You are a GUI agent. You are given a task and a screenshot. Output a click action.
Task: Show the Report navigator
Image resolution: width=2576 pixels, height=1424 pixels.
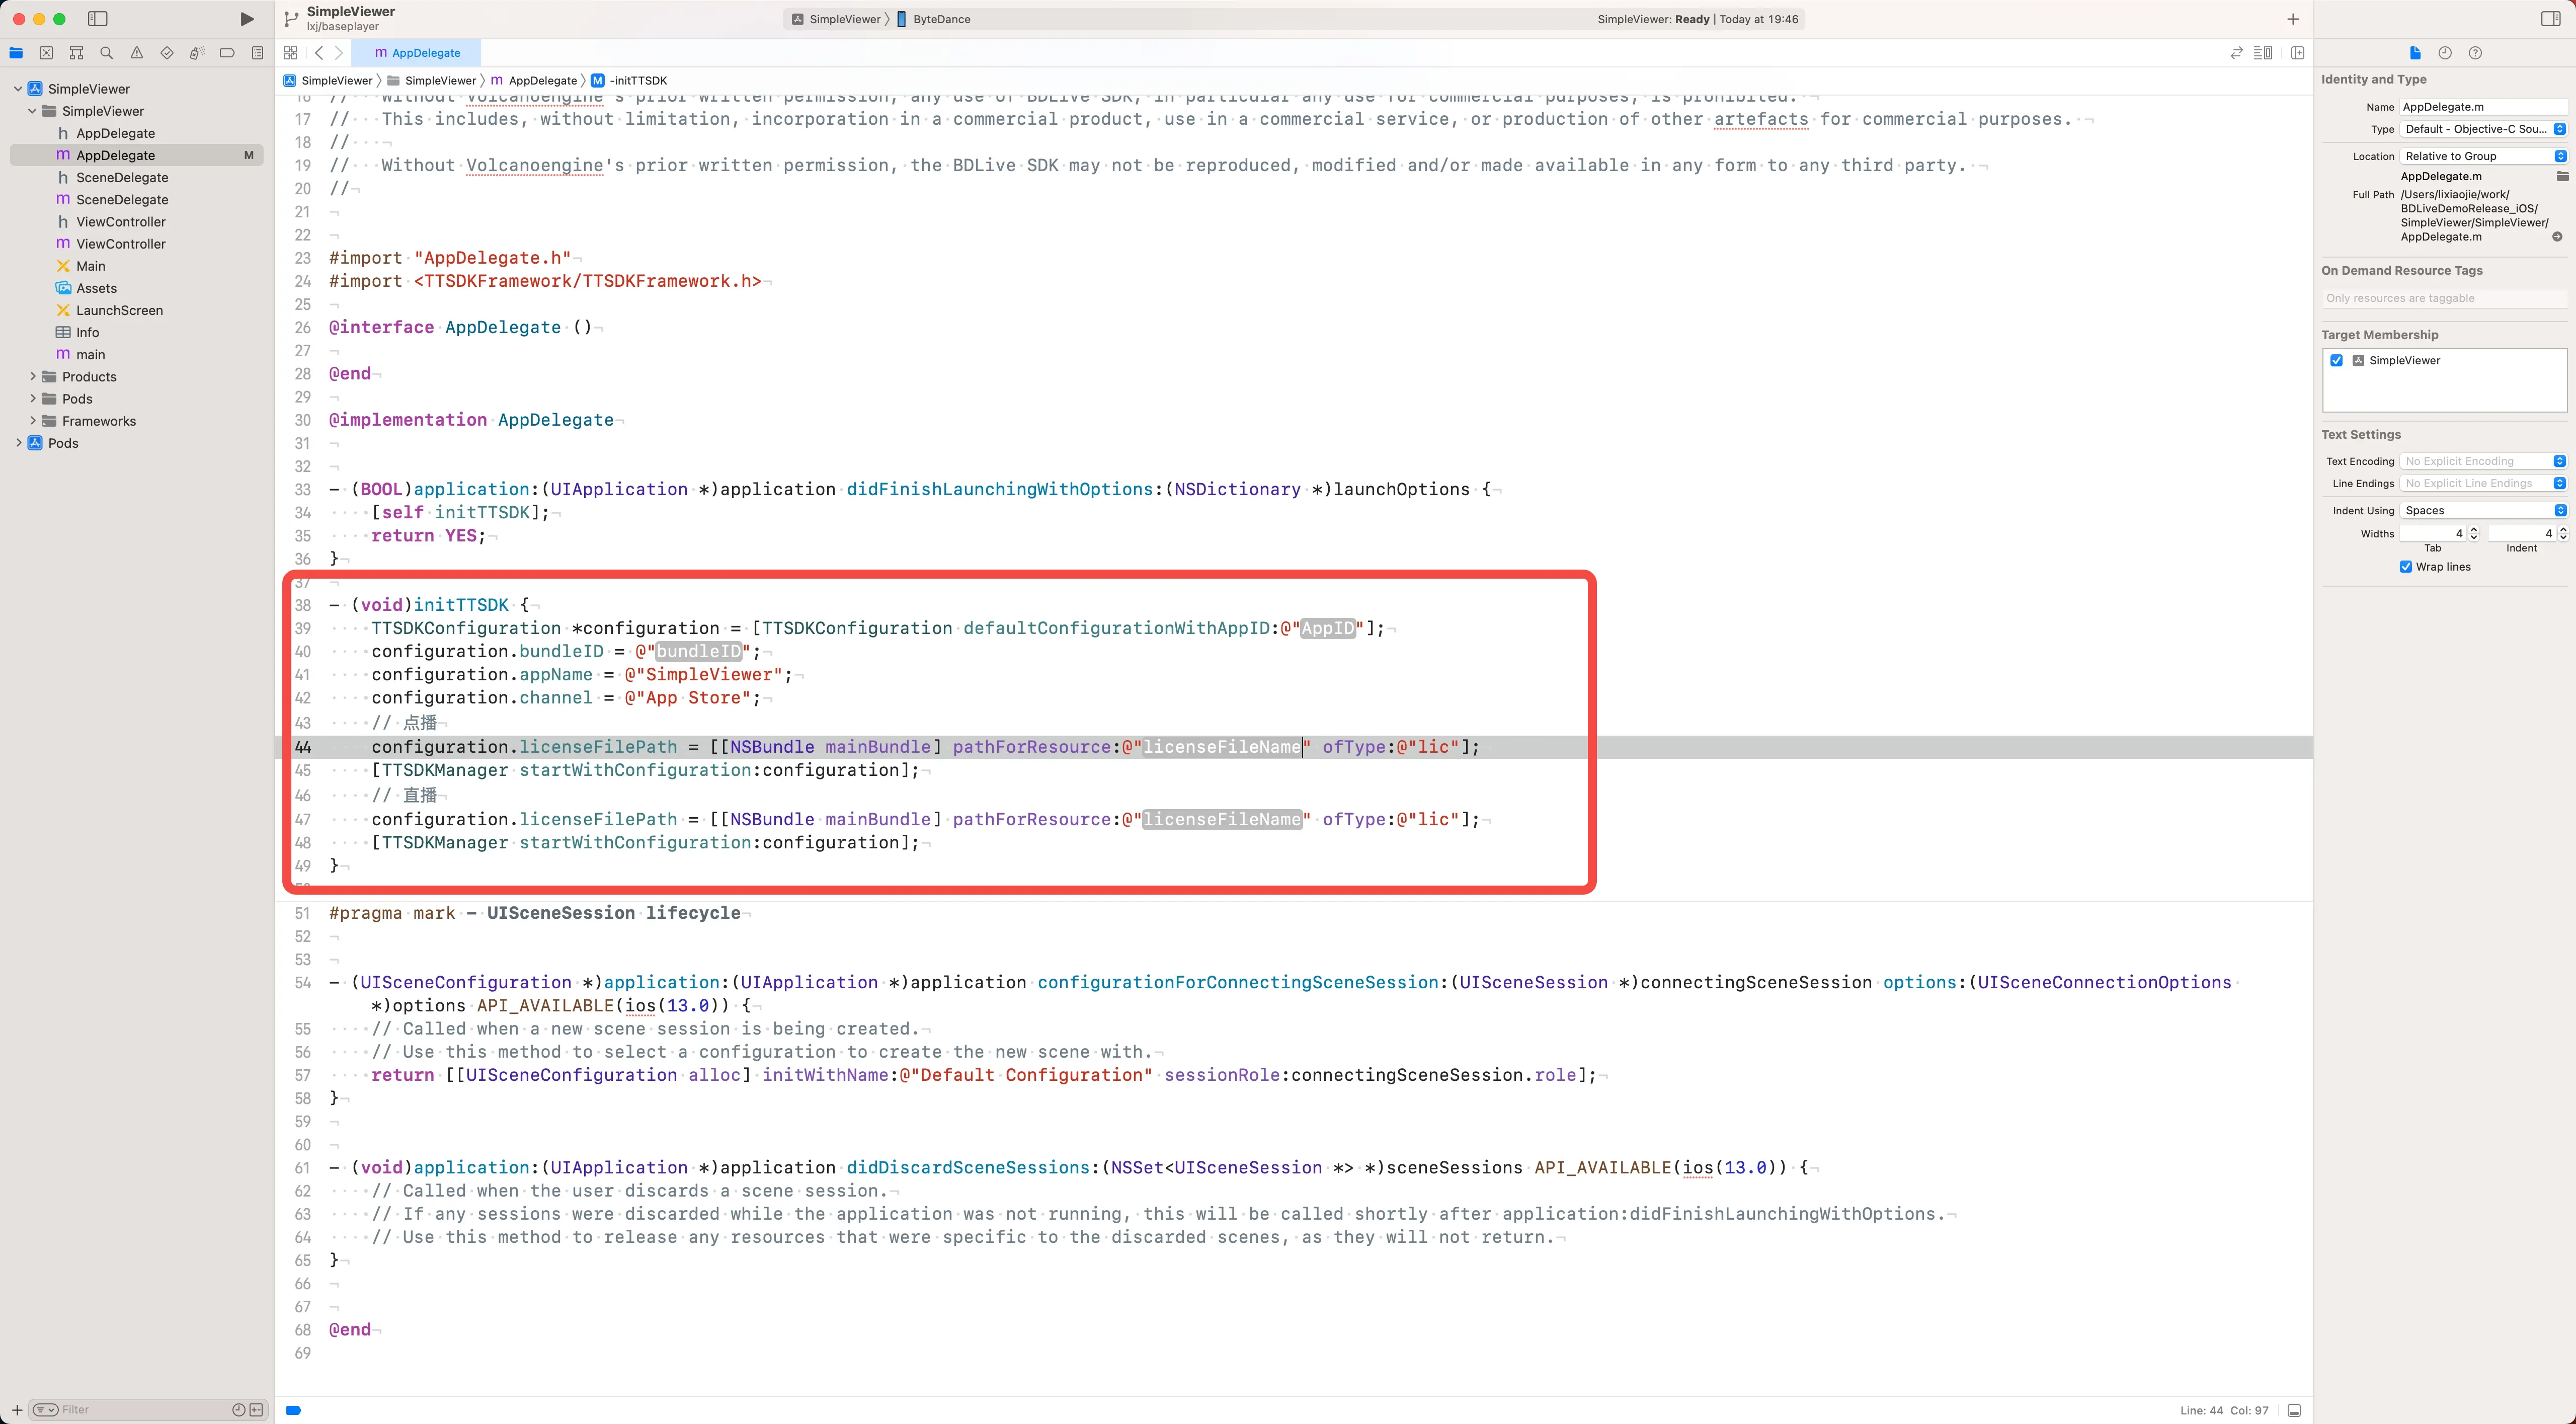257,53
